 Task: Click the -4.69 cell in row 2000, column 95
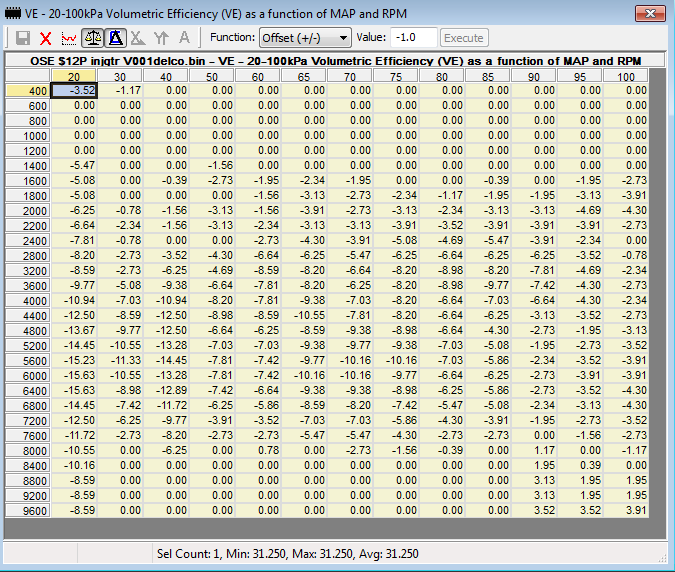(x=580, y=210)
